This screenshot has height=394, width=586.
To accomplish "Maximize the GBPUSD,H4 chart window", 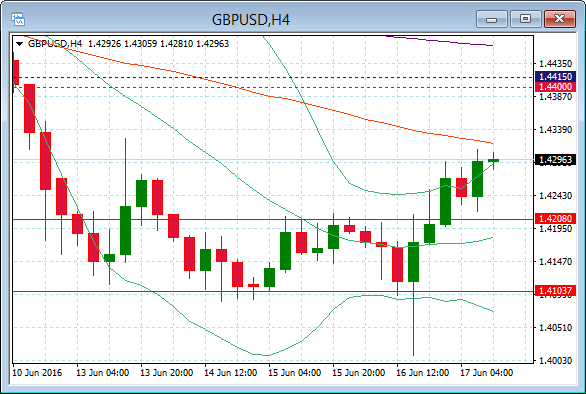I will 525,19.
